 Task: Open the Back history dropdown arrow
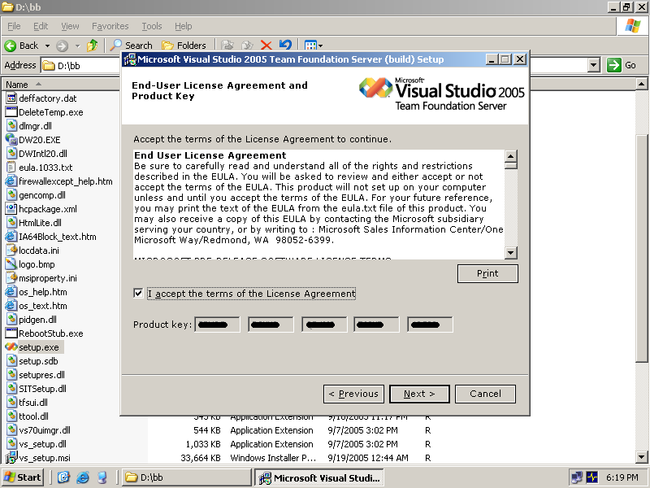click(47, 46)
